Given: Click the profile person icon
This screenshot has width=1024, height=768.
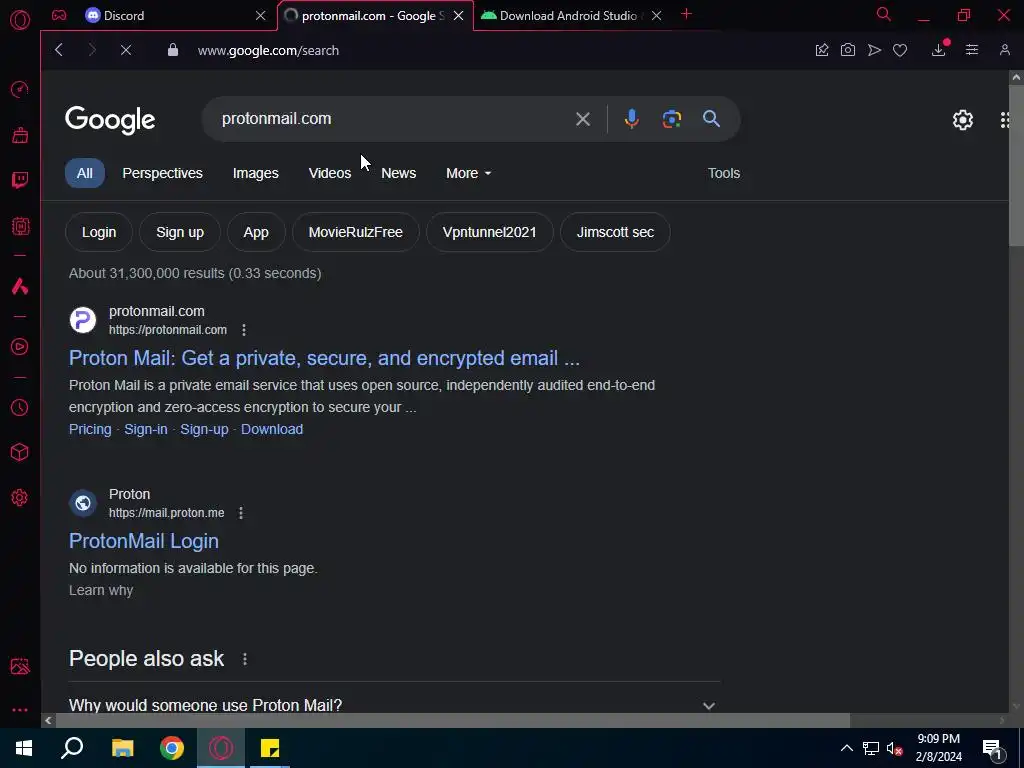Looking at the screenshot, I should tap(1004, 50).
